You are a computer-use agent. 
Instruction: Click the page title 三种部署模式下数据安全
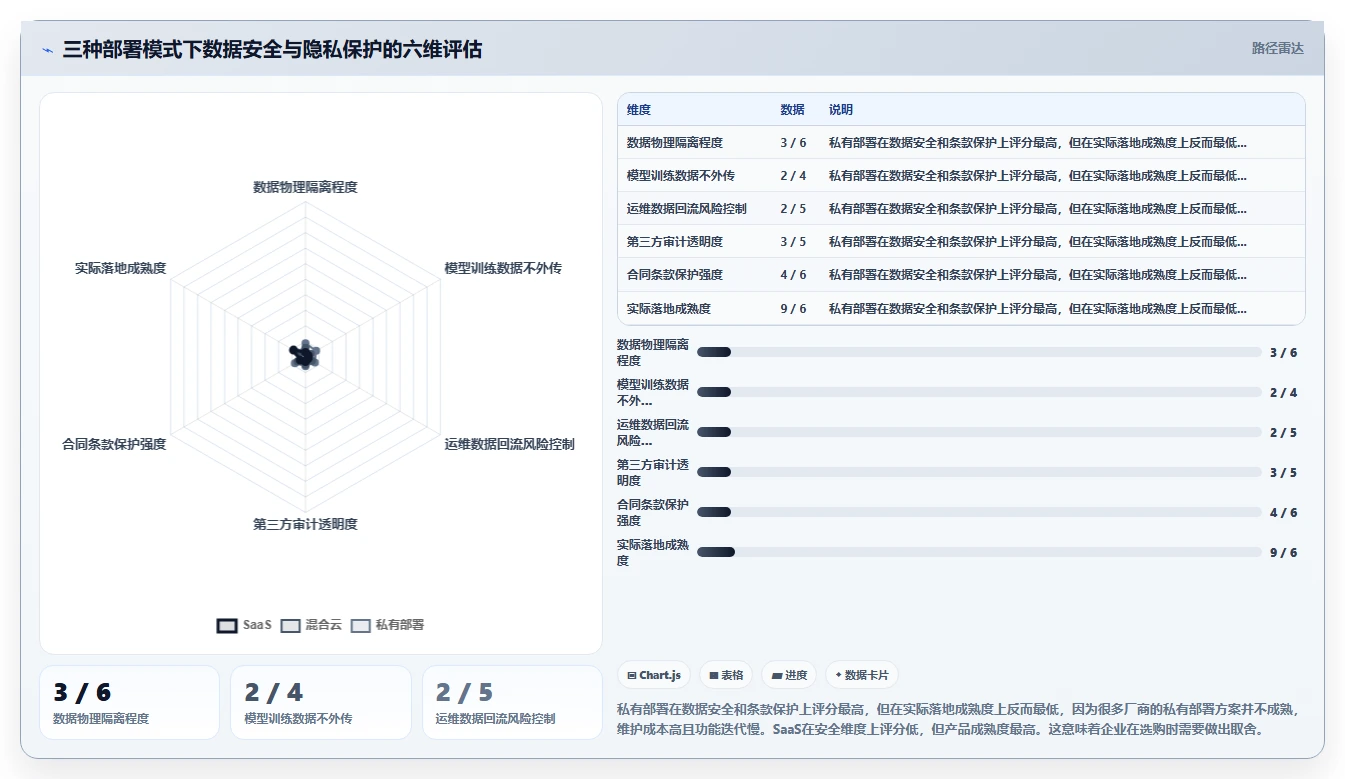point(272,49)
